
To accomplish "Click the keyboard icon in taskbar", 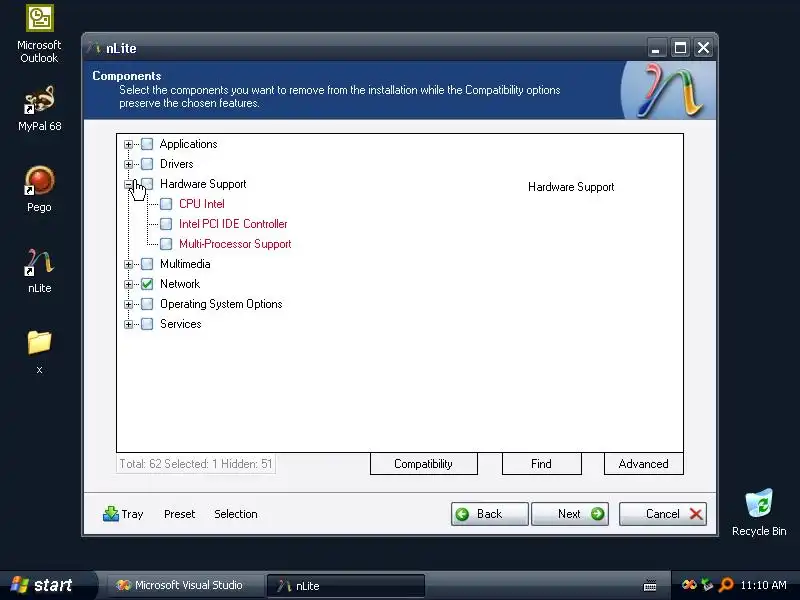I will pyautogui.click(x=650, y=585).
